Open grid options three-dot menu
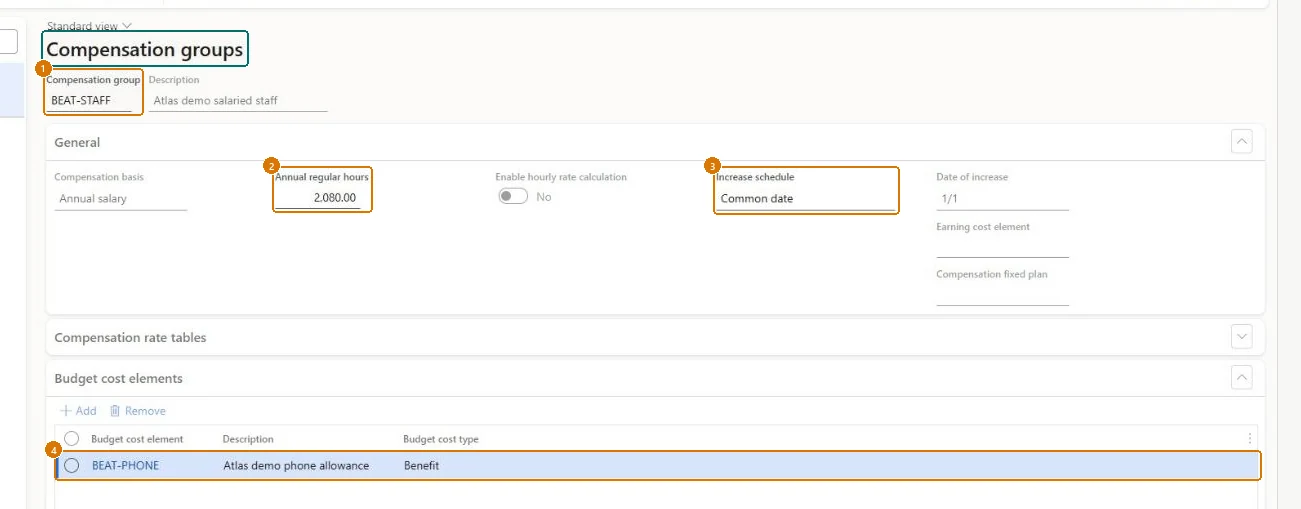The height and width of the screenshot is (509, 1301). pos(1249,438)
